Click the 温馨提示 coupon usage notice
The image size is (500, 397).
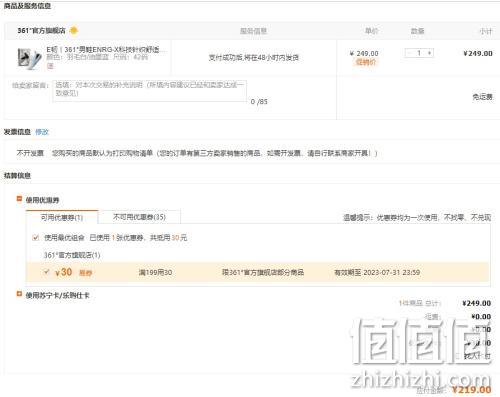pyautogui.click(x=417, y=218)
